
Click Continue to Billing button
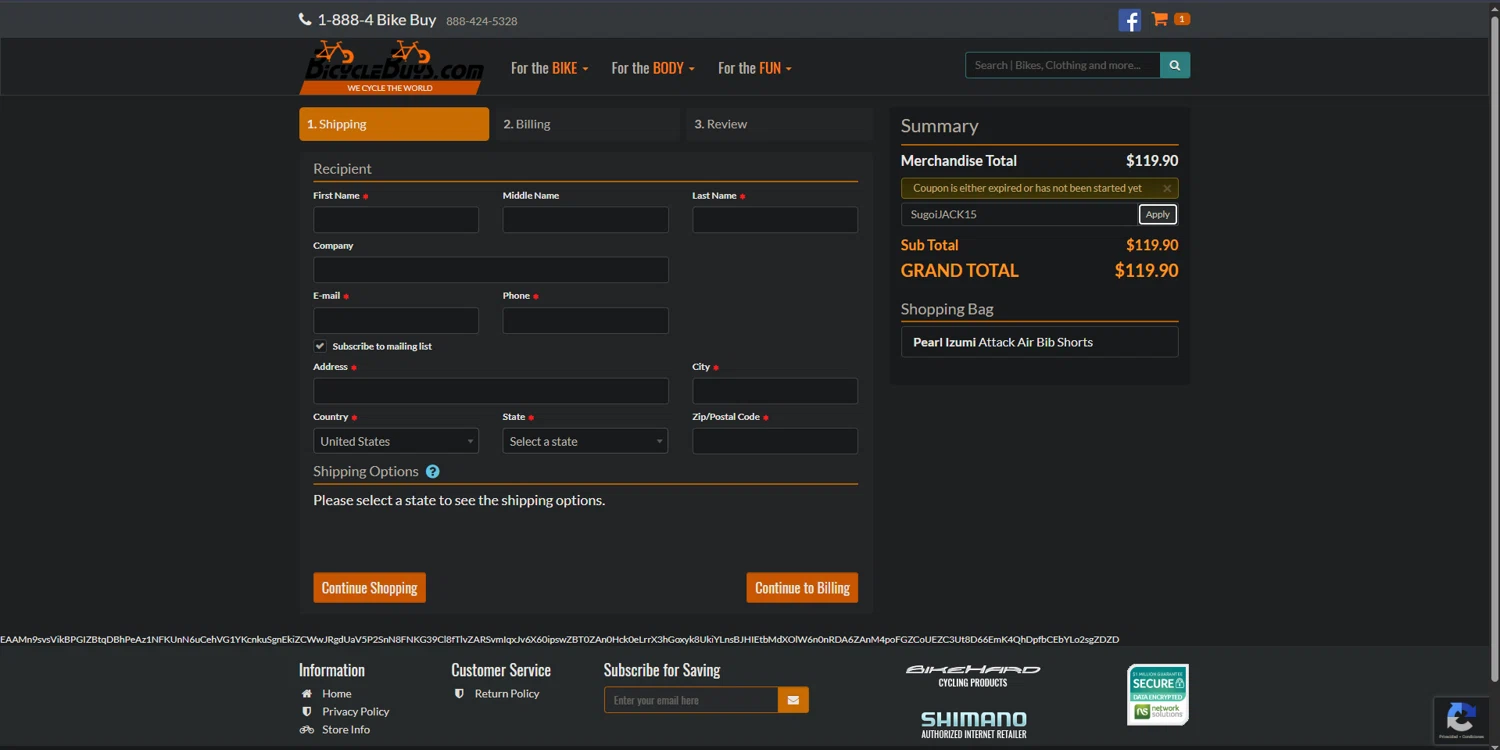pyautogui.click(x=802, y=588)
